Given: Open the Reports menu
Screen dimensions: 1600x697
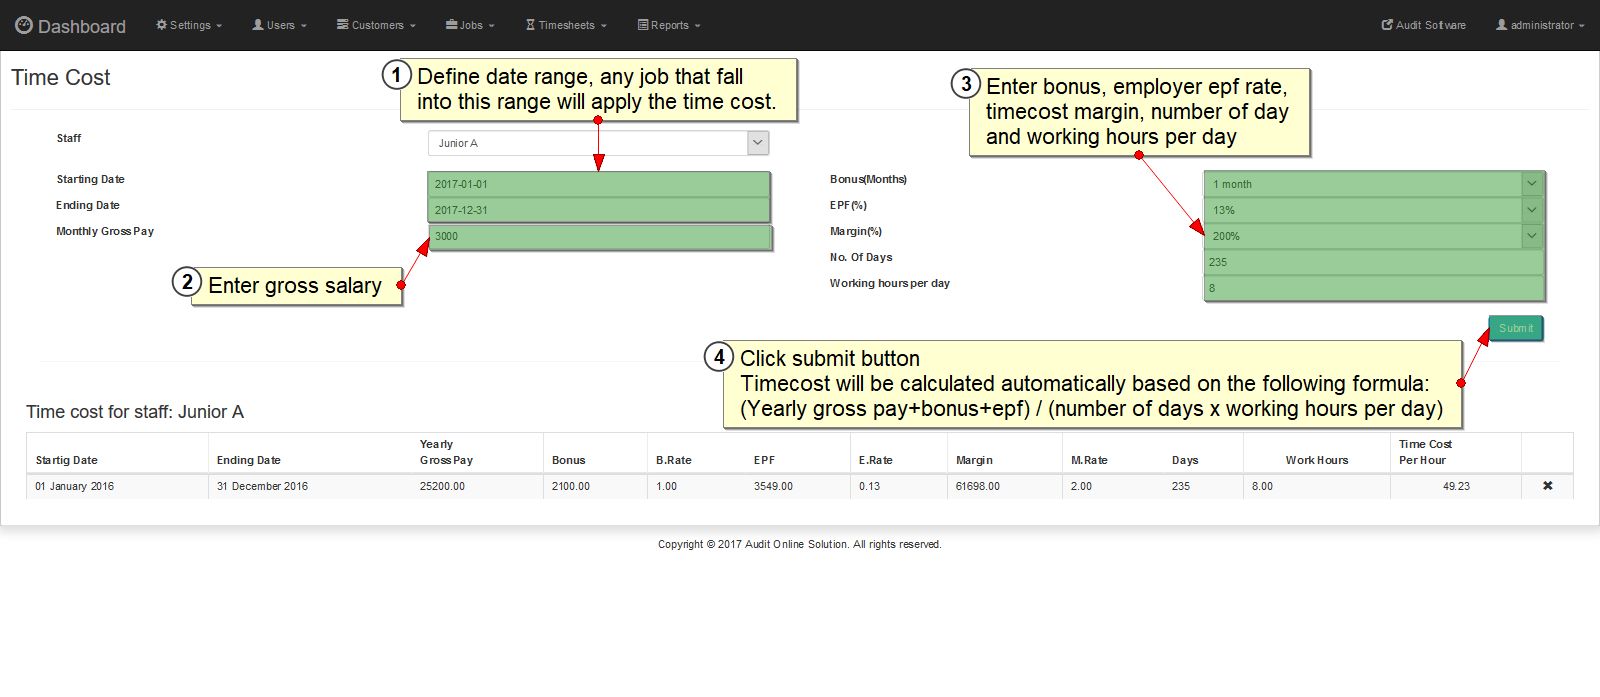Looking at the screenshot, I should pos(669,25).
